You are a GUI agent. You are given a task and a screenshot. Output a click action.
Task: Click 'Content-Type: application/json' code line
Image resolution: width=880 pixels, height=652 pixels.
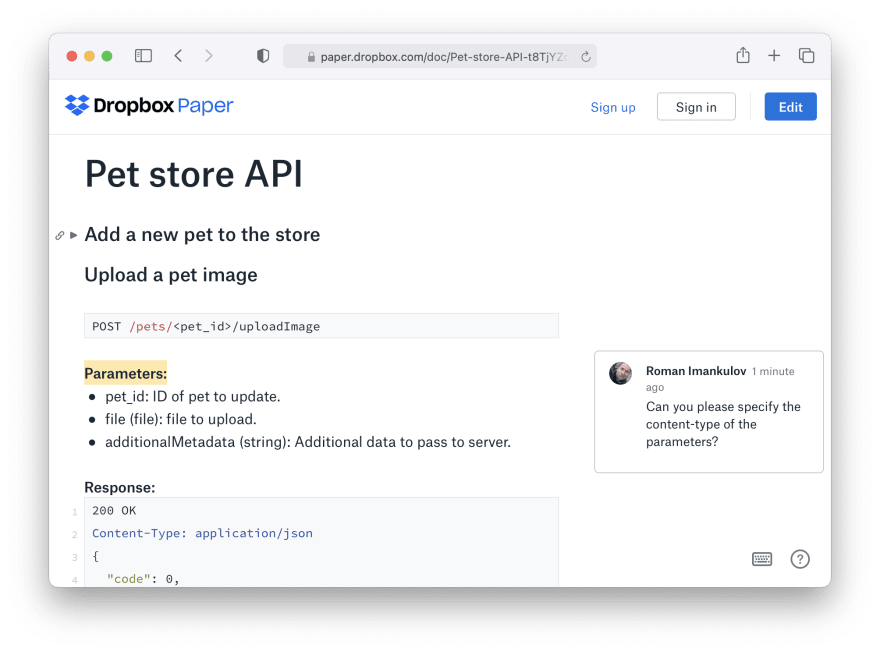click(x=202, y=533)
